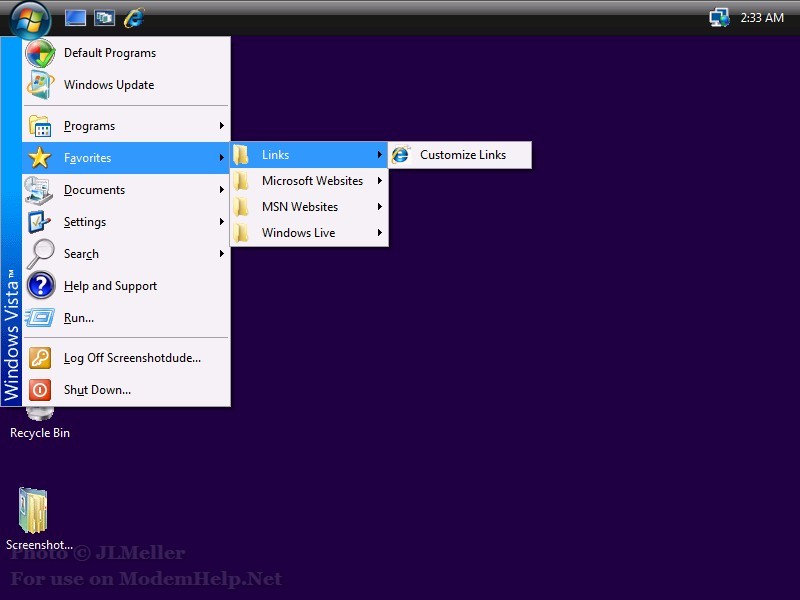
Task: Click the 2:33 AM clock
Action: point(762,18)
